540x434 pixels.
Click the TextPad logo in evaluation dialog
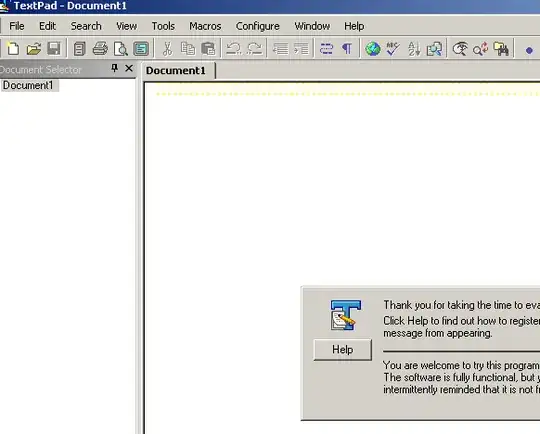(x=346, y=315)
